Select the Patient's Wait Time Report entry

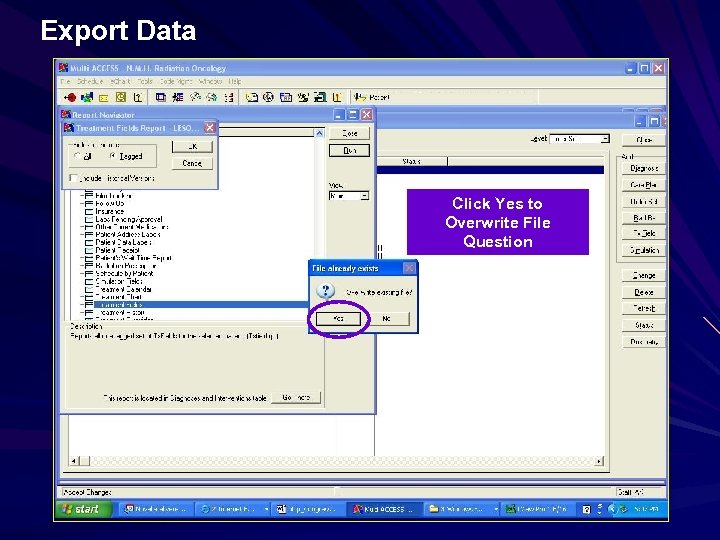pyautogui.click(x=133, y=258)
